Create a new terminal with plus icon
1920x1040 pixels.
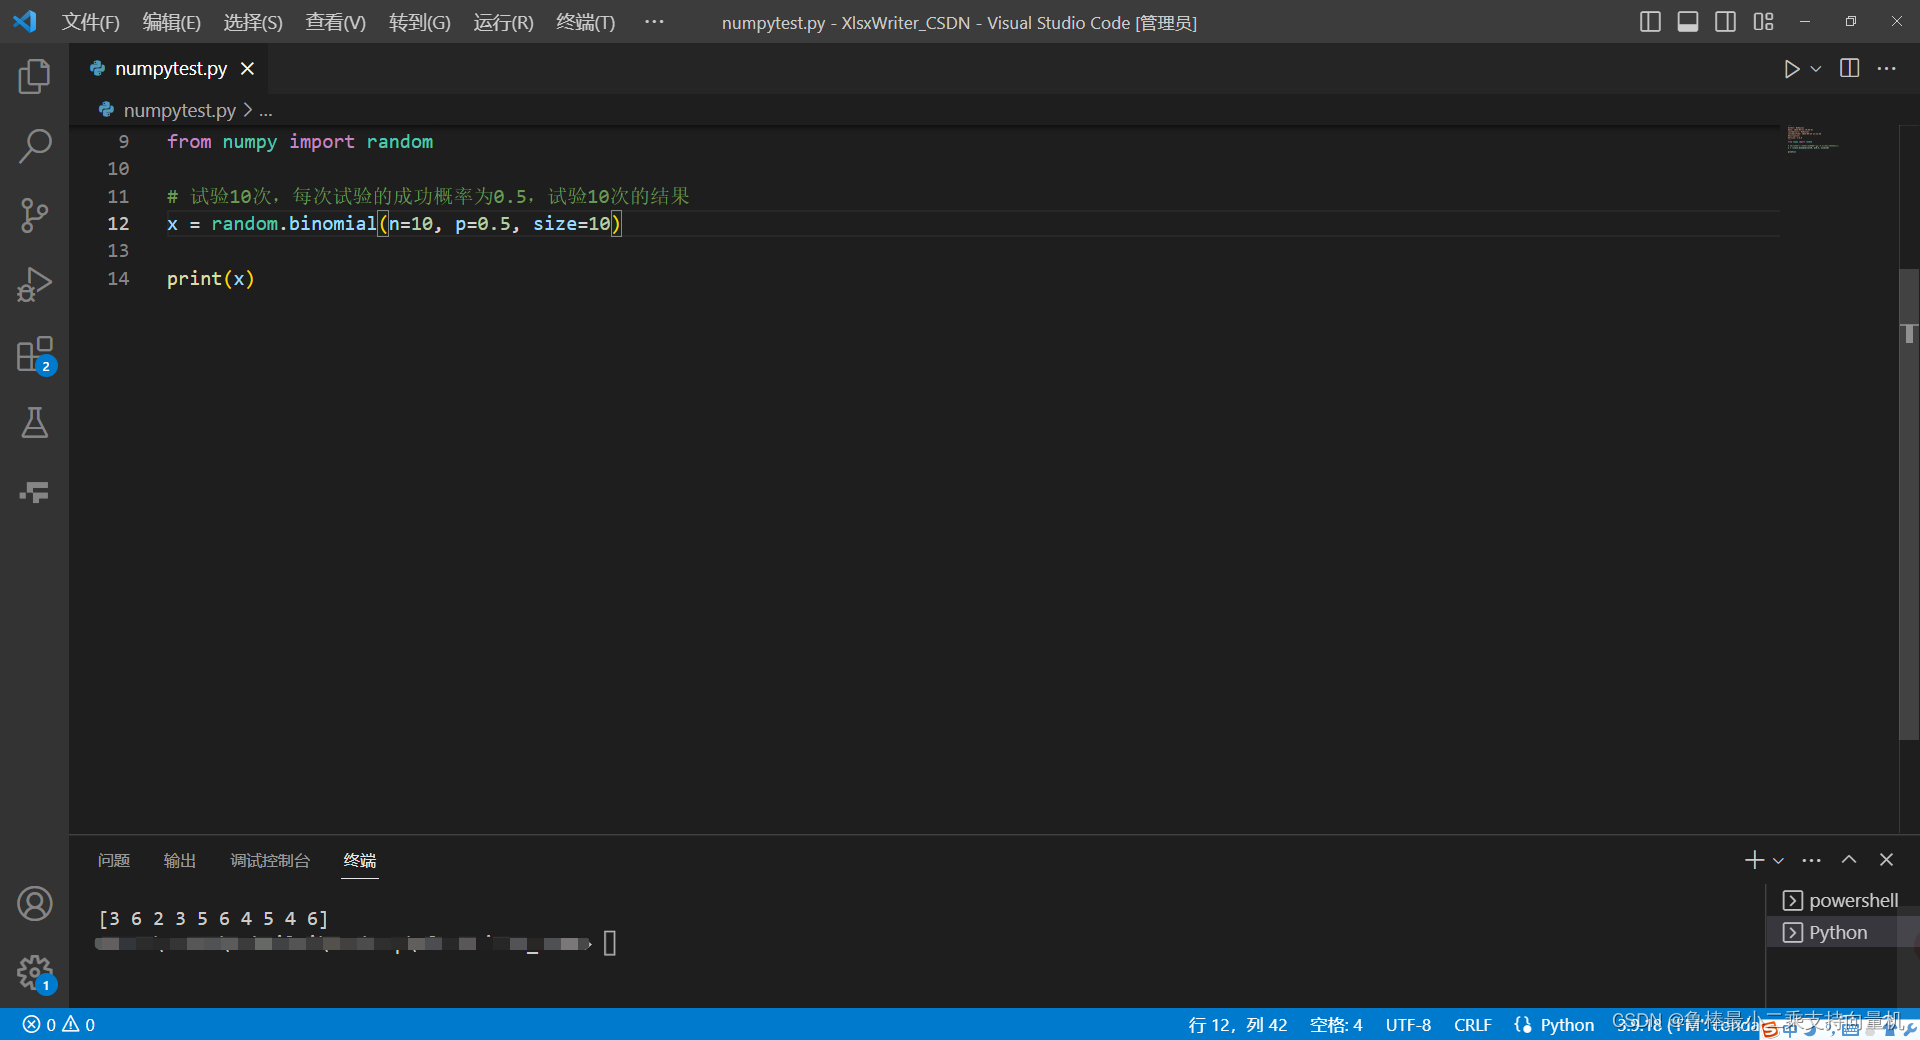[1754, 860]
